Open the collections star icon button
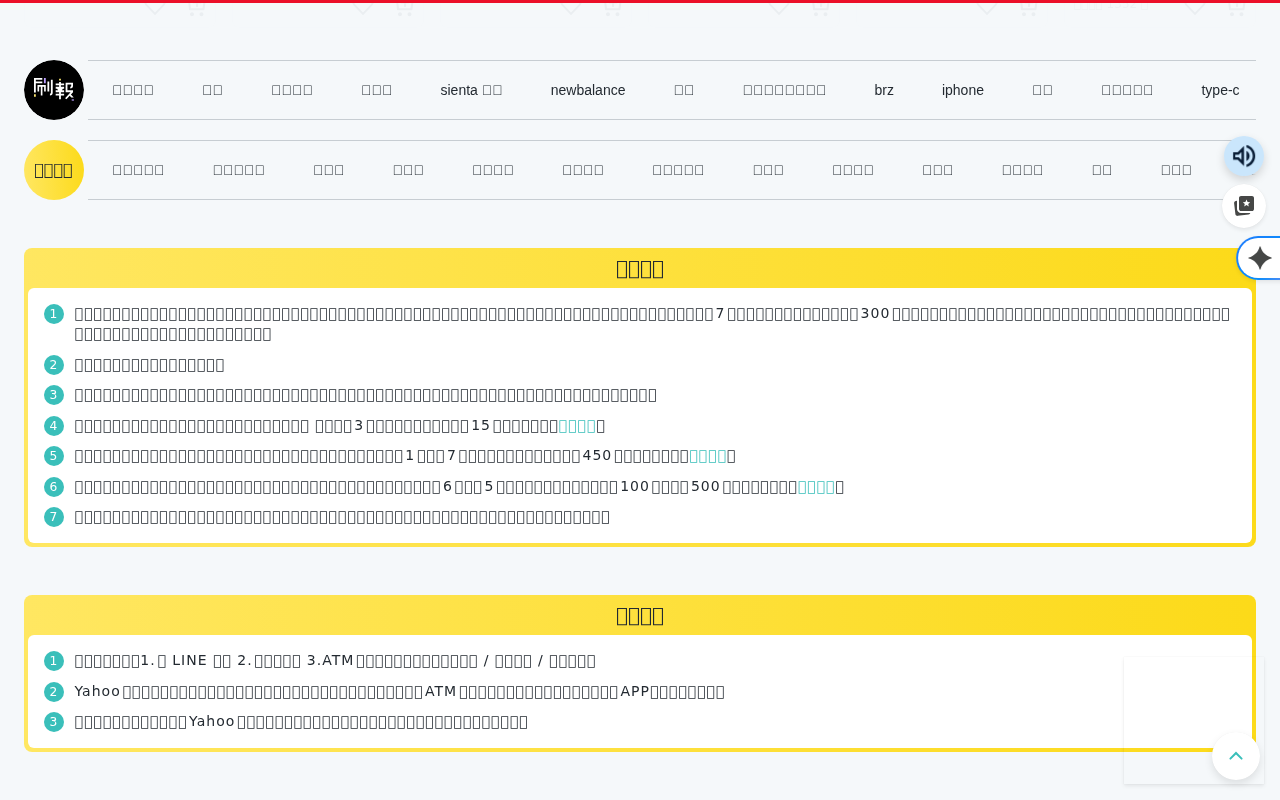Viewport: 1280px width, 800px height. pyautogui.click(x=1244, y=206)
